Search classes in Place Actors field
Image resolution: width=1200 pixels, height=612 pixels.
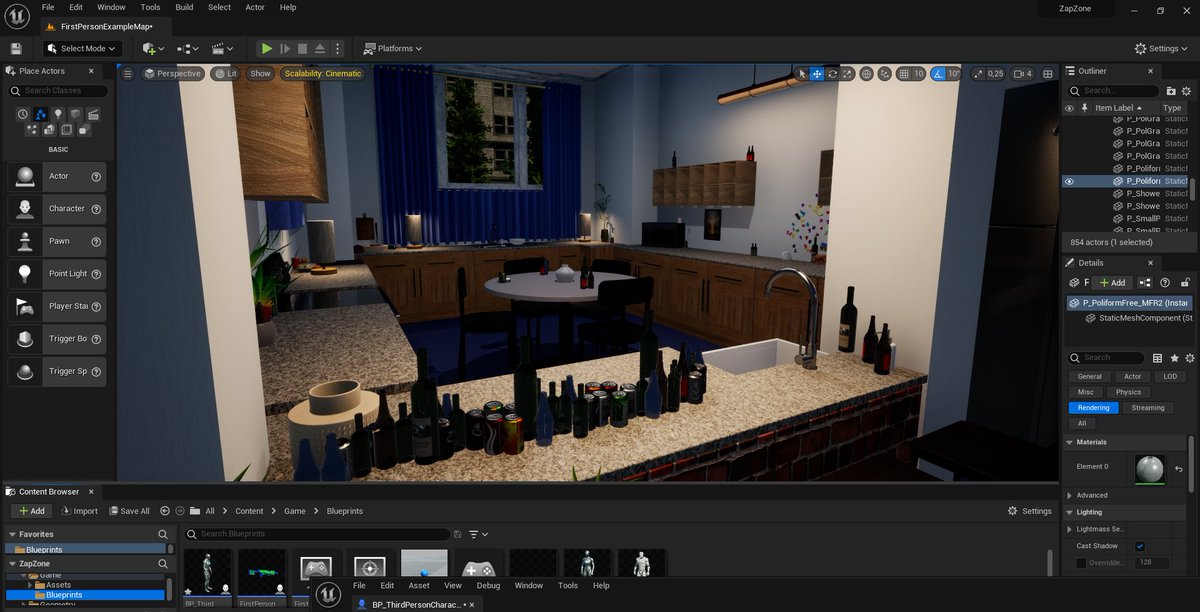tap(60, 91)
